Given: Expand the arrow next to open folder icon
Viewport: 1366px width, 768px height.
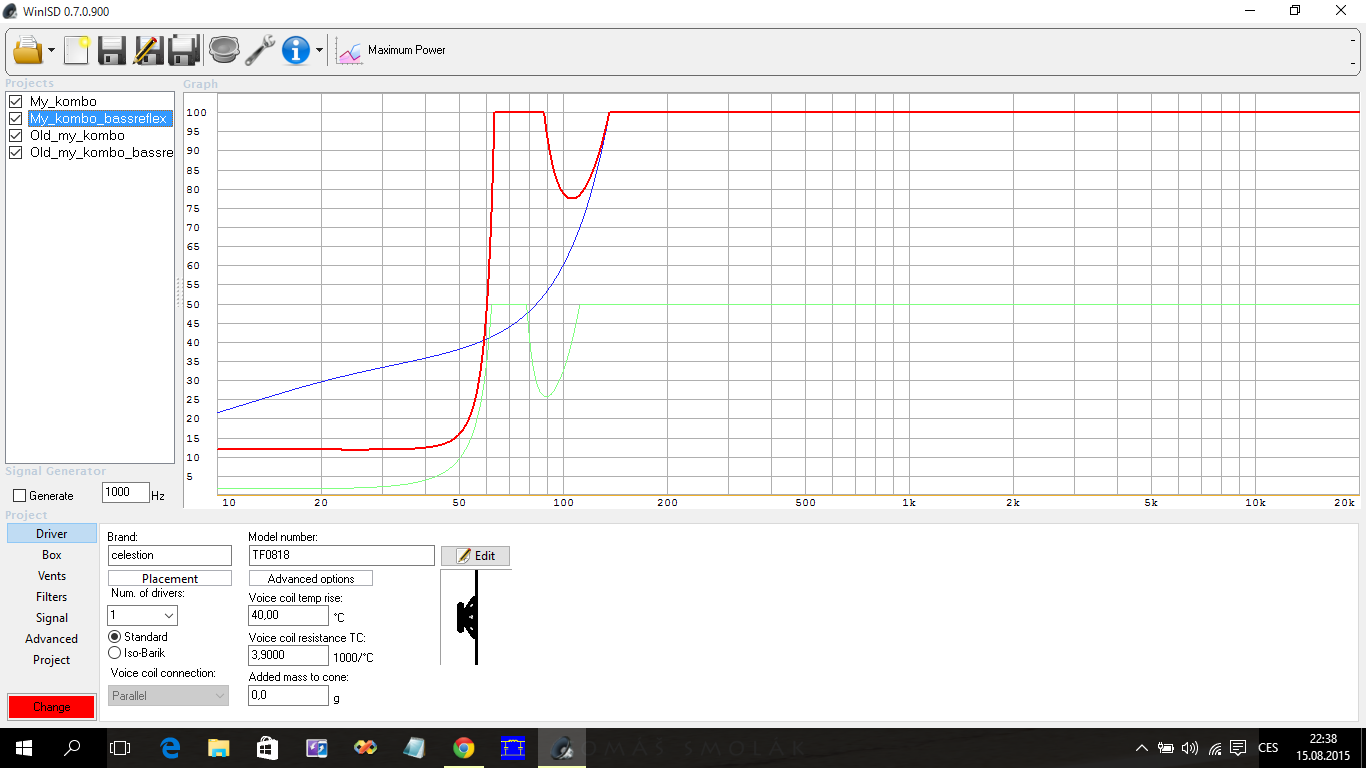Looking at the screenshot, I should point(51,50).
